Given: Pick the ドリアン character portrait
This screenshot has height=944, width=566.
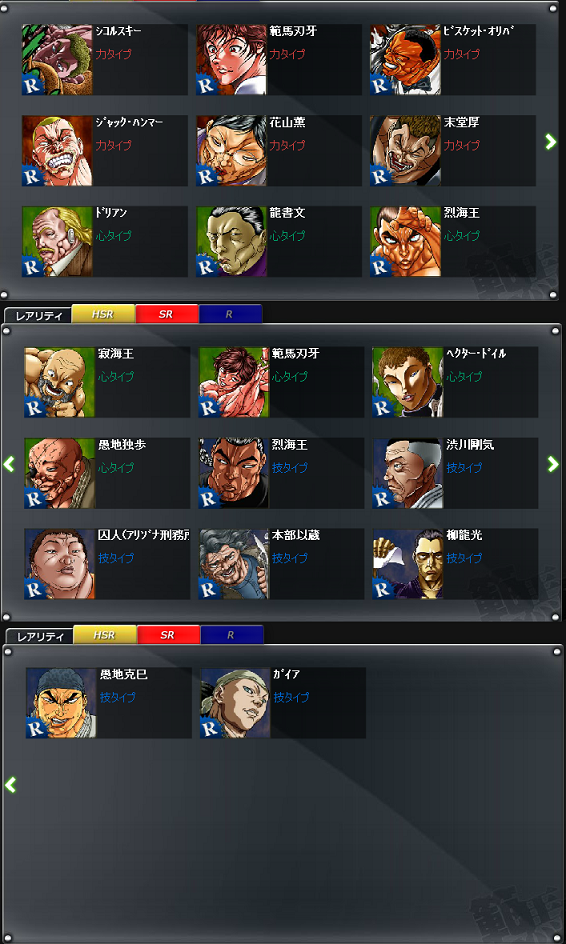Looking at the screenshot, I should [x=57, y=241].
